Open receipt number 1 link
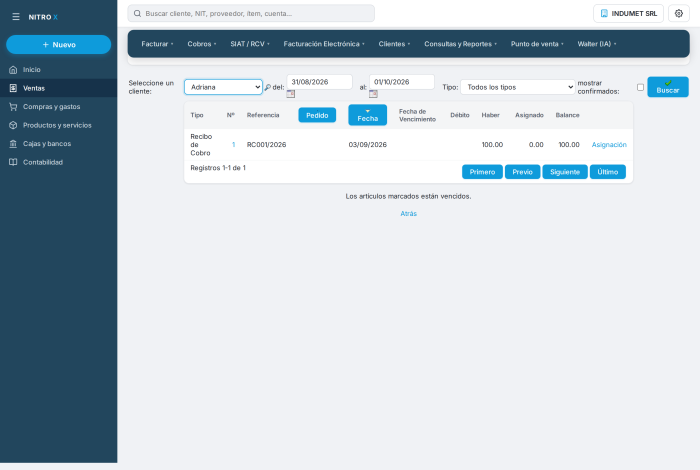Image resolution: width=700 pixels, height=470 pixels. click(x=233, y=145)
